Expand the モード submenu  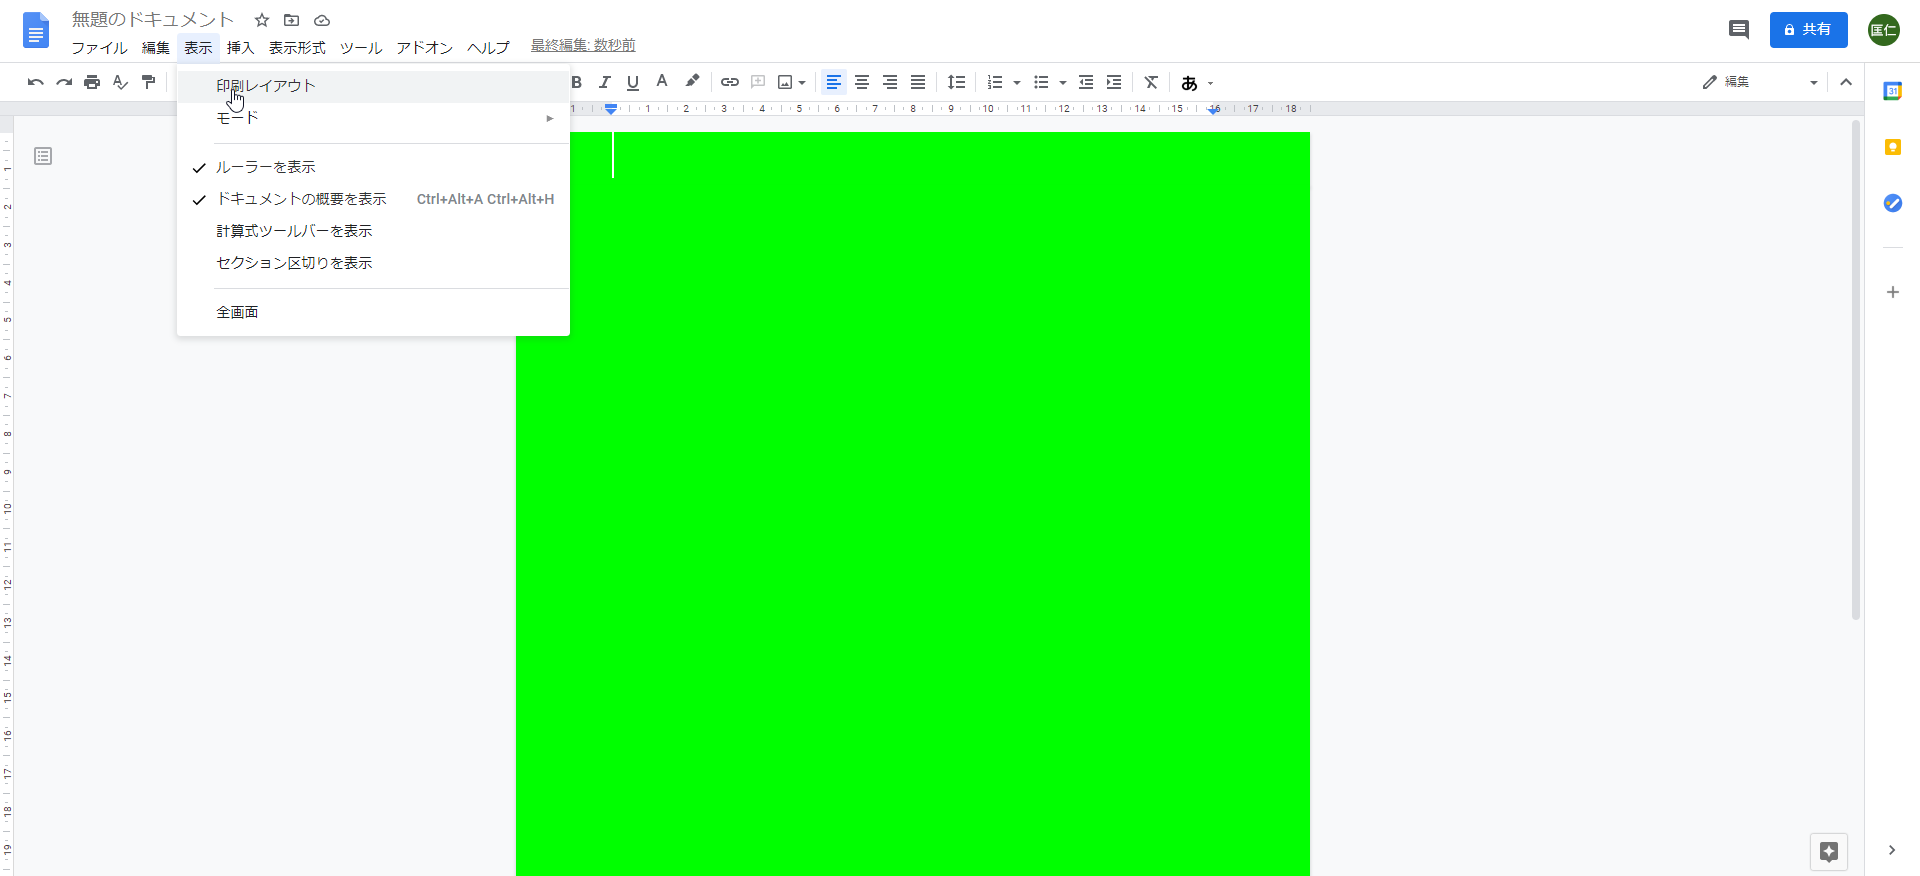pyautogui.click(x=373, y=118)
